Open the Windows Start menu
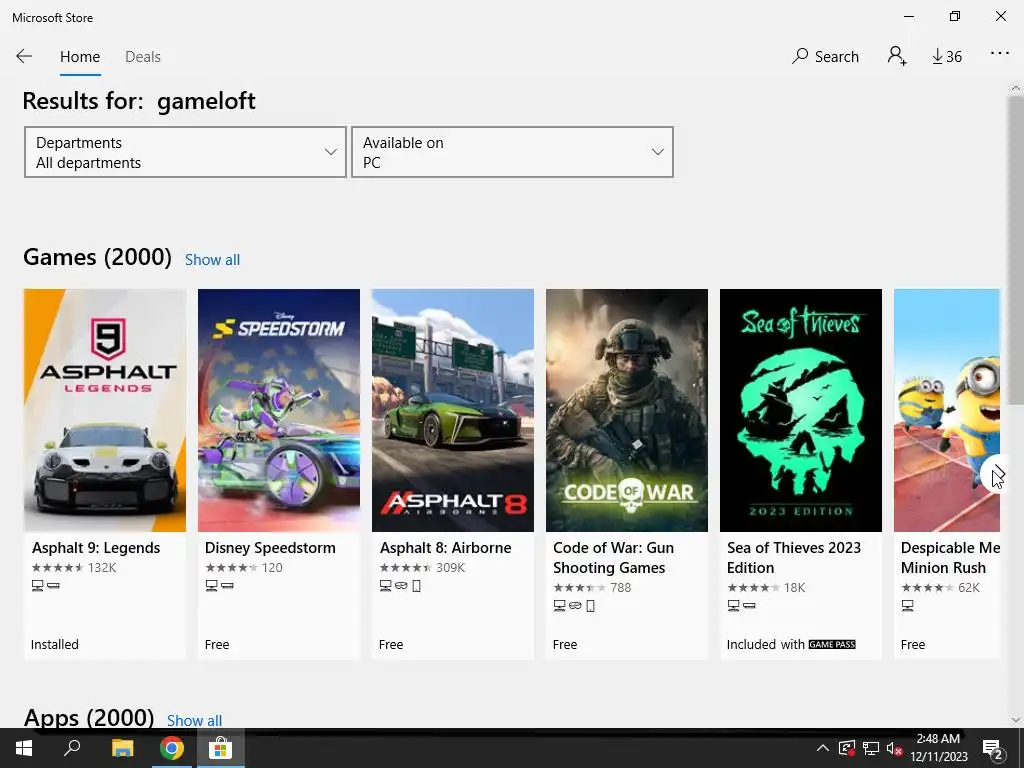This screenshot has width=1024, height=768. coord(24,748)
